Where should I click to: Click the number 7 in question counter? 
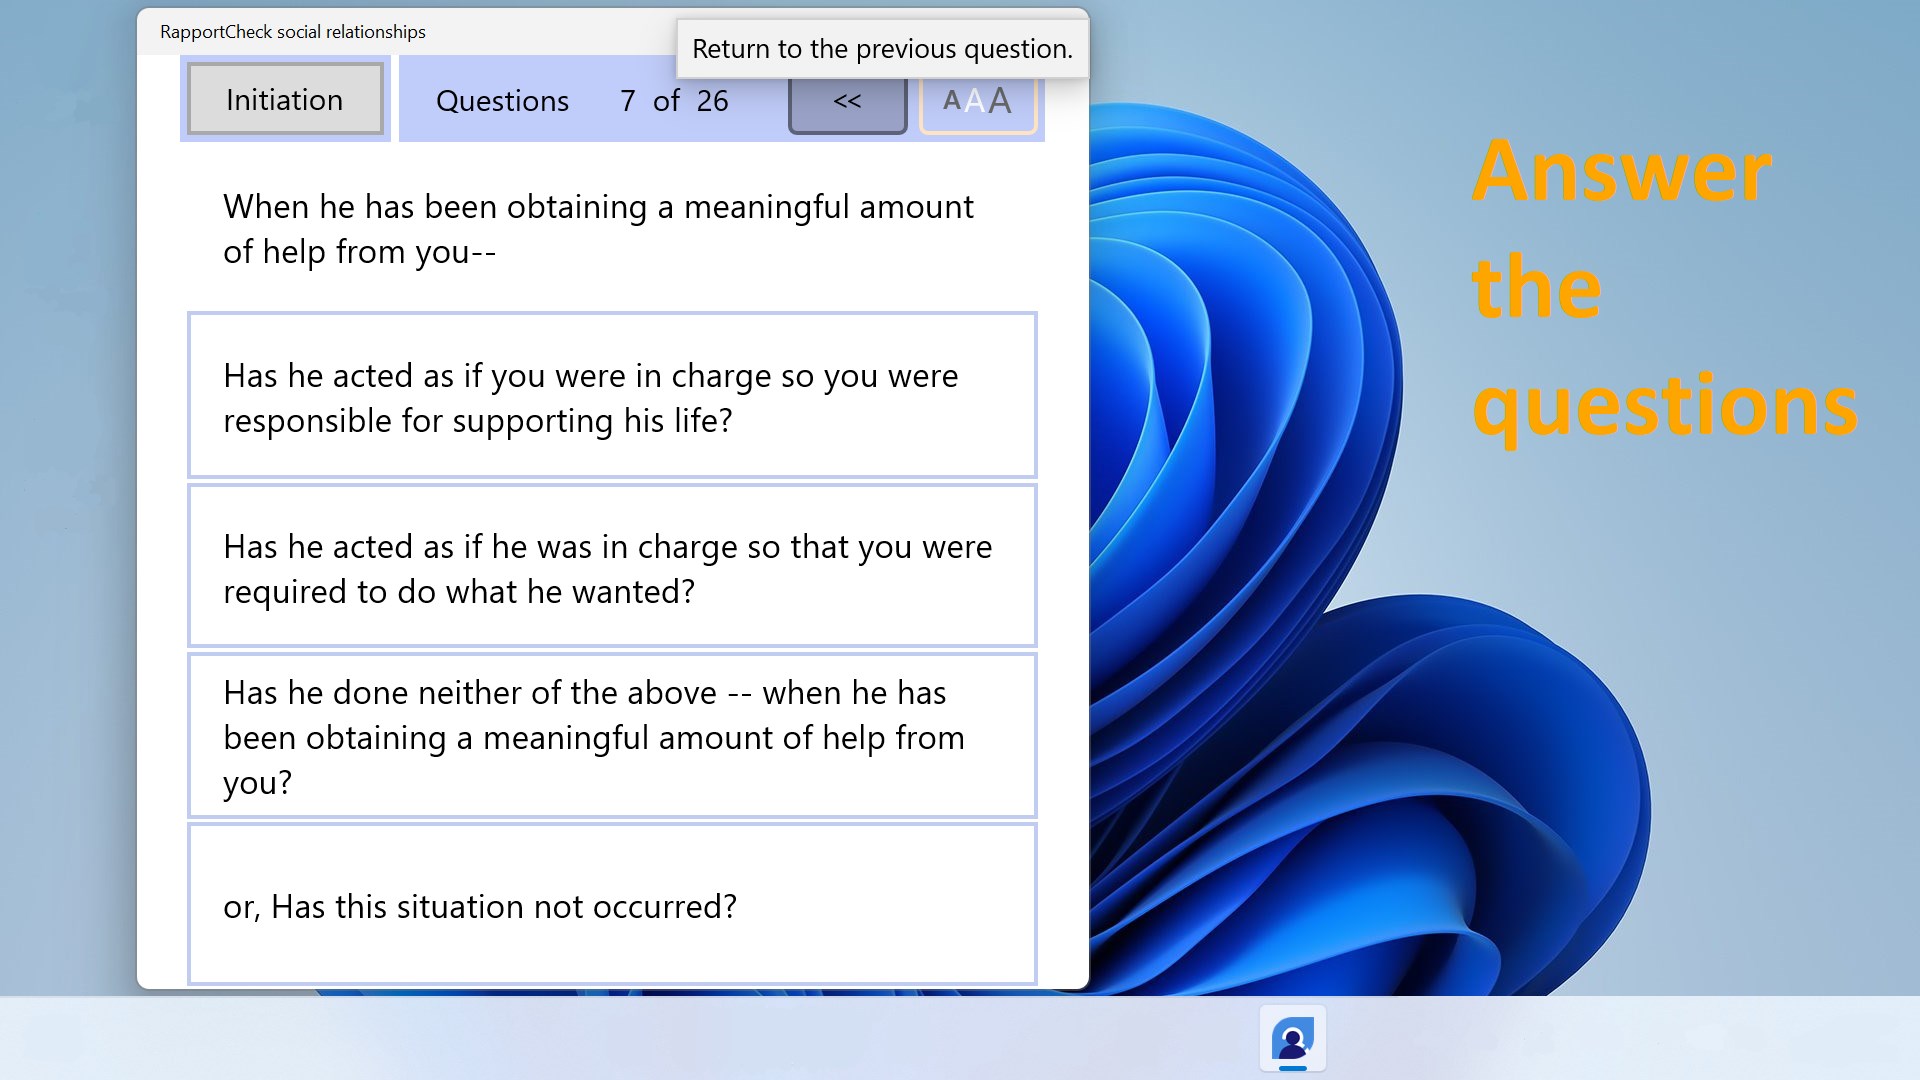pos(627,101)
